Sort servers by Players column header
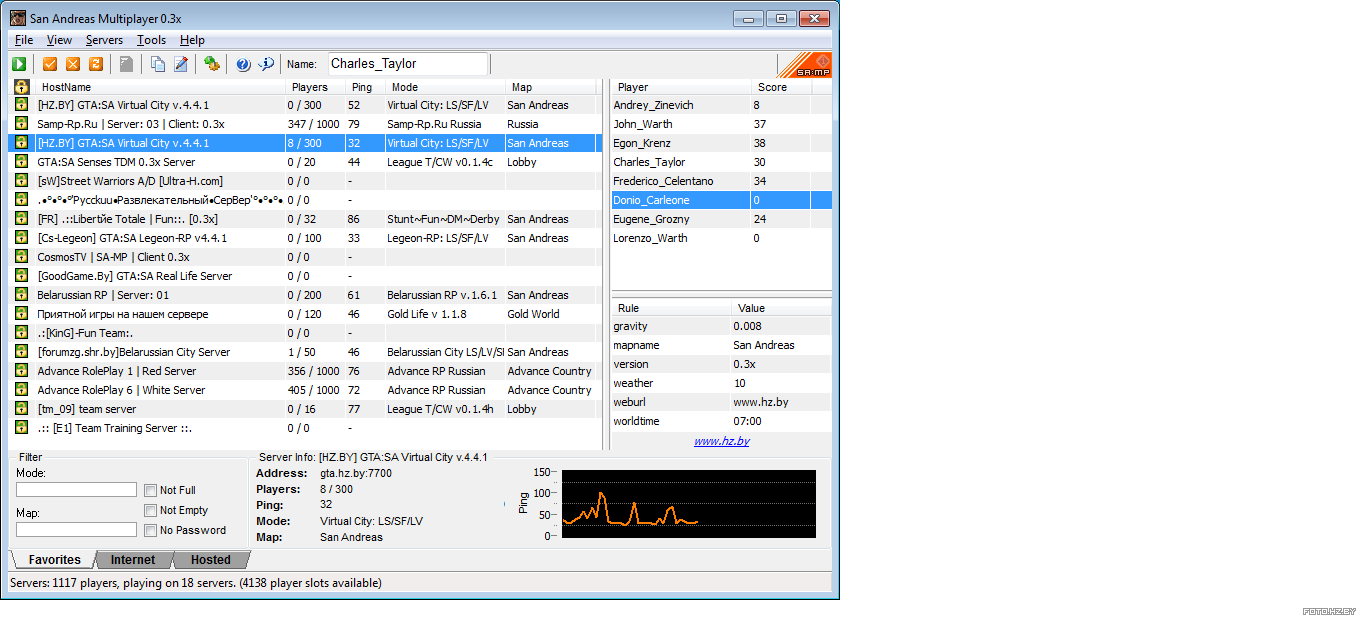Image resolution: width=1360 pixels, height=619 pixels. 316,87
